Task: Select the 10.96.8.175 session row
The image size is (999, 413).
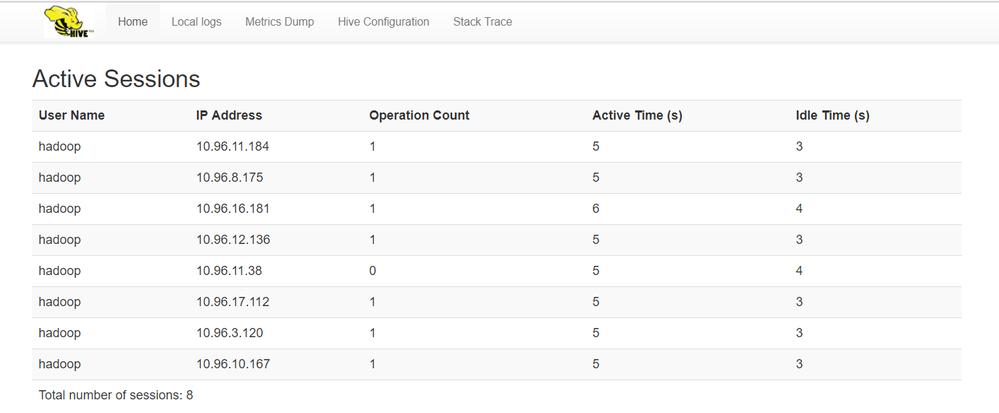Action: pos(229,178)
